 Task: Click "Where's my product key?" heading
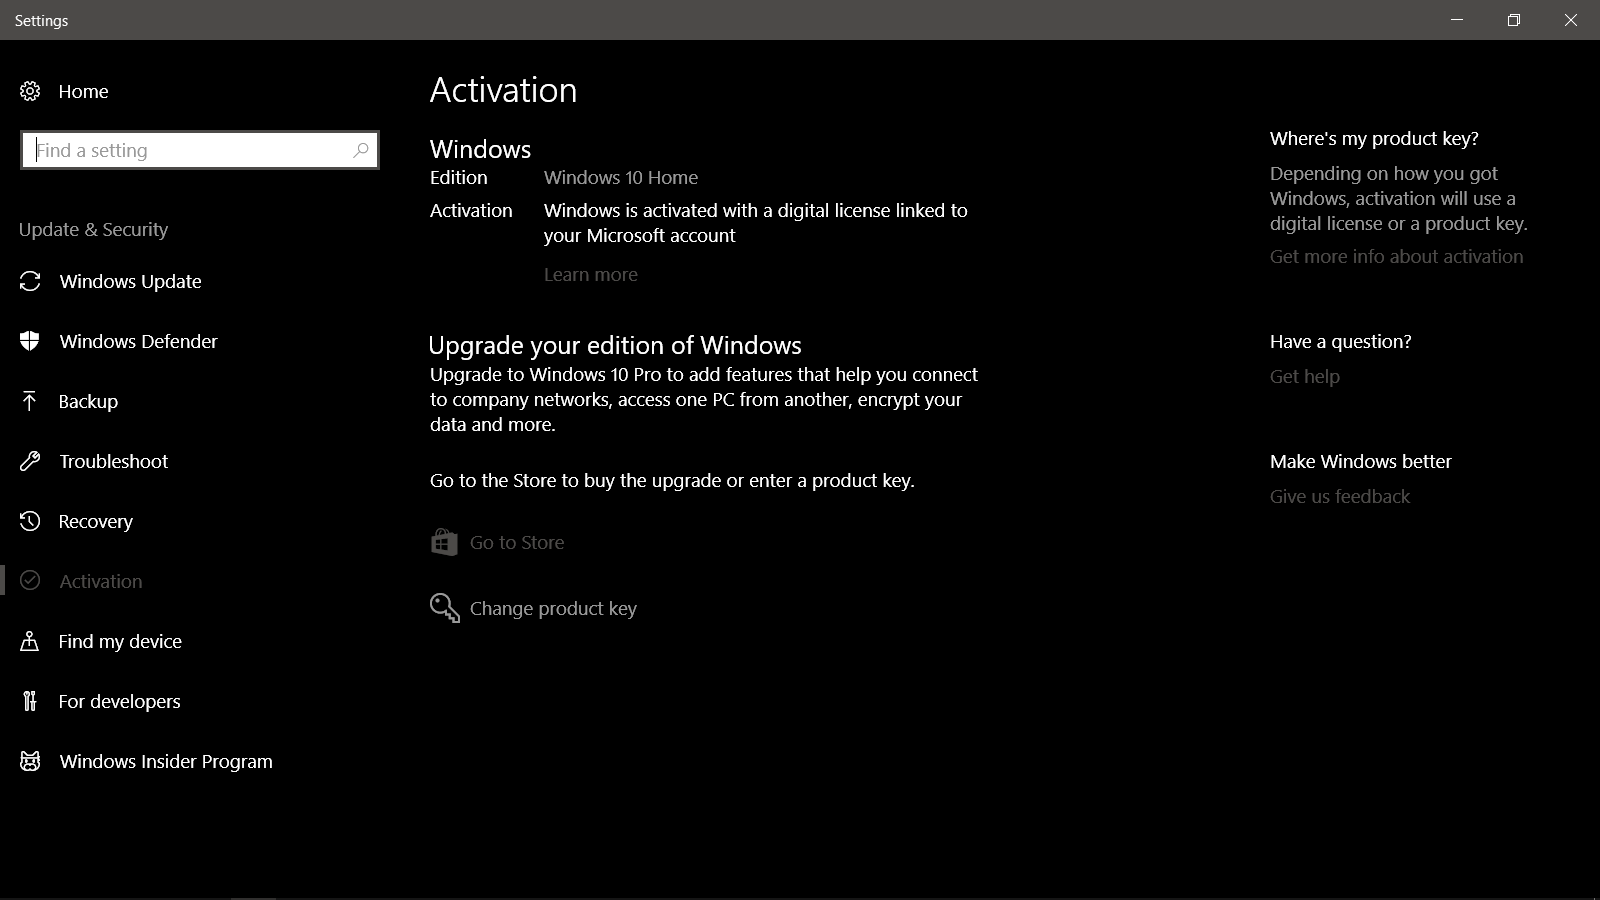pos(1374,138)
